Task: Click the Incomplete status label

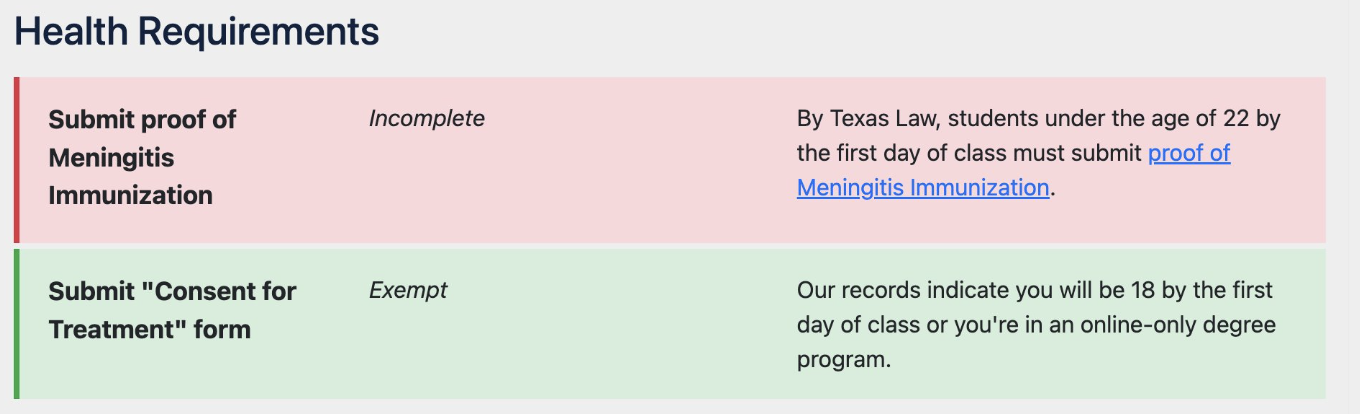Action: coord(426,119)
